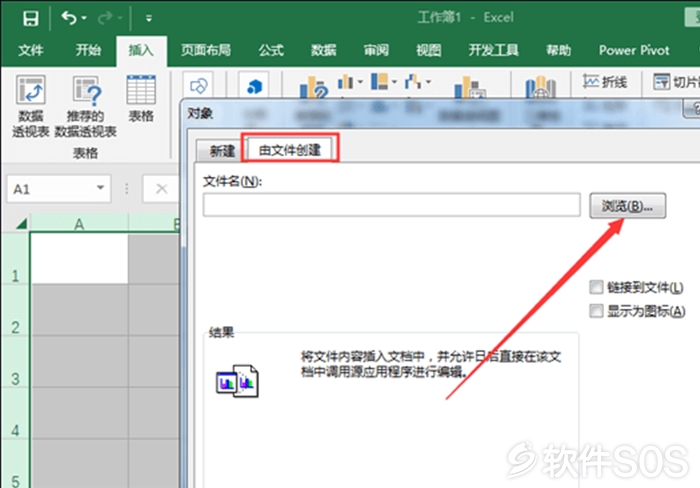Open the 数据 ribbon tab

pos(323,50)
